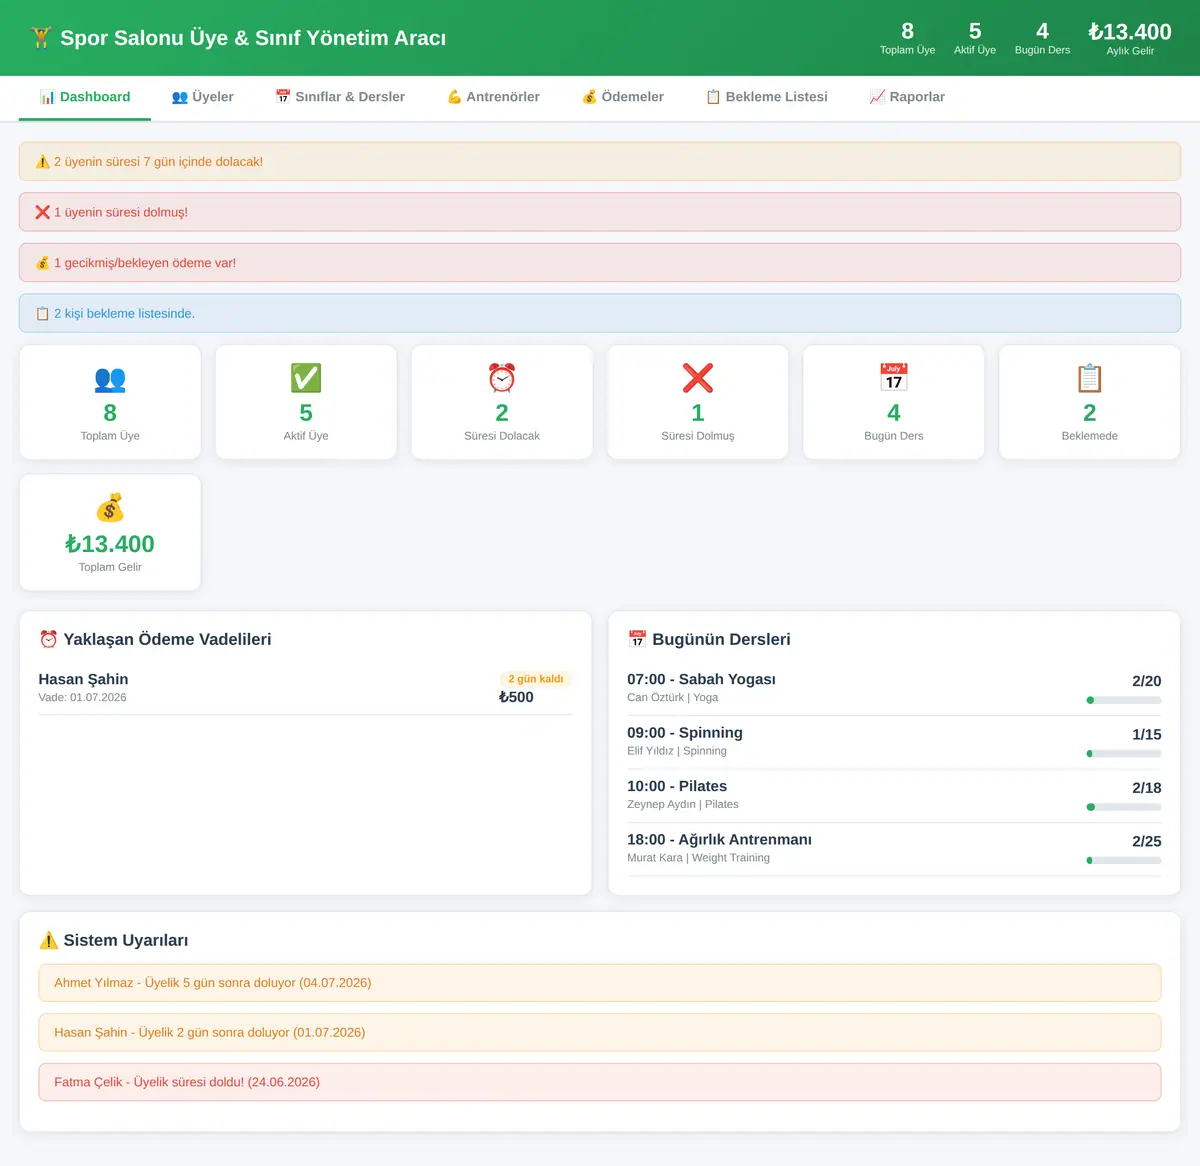Click the ₺13.400 Aylık Gelir header stat

pos(1130,38)
